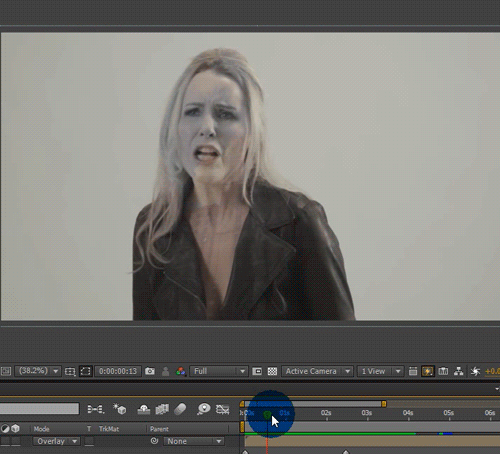Select the keyframe diamond near 02s
This screenshot has width=500, height=454.
click(346, 452)
